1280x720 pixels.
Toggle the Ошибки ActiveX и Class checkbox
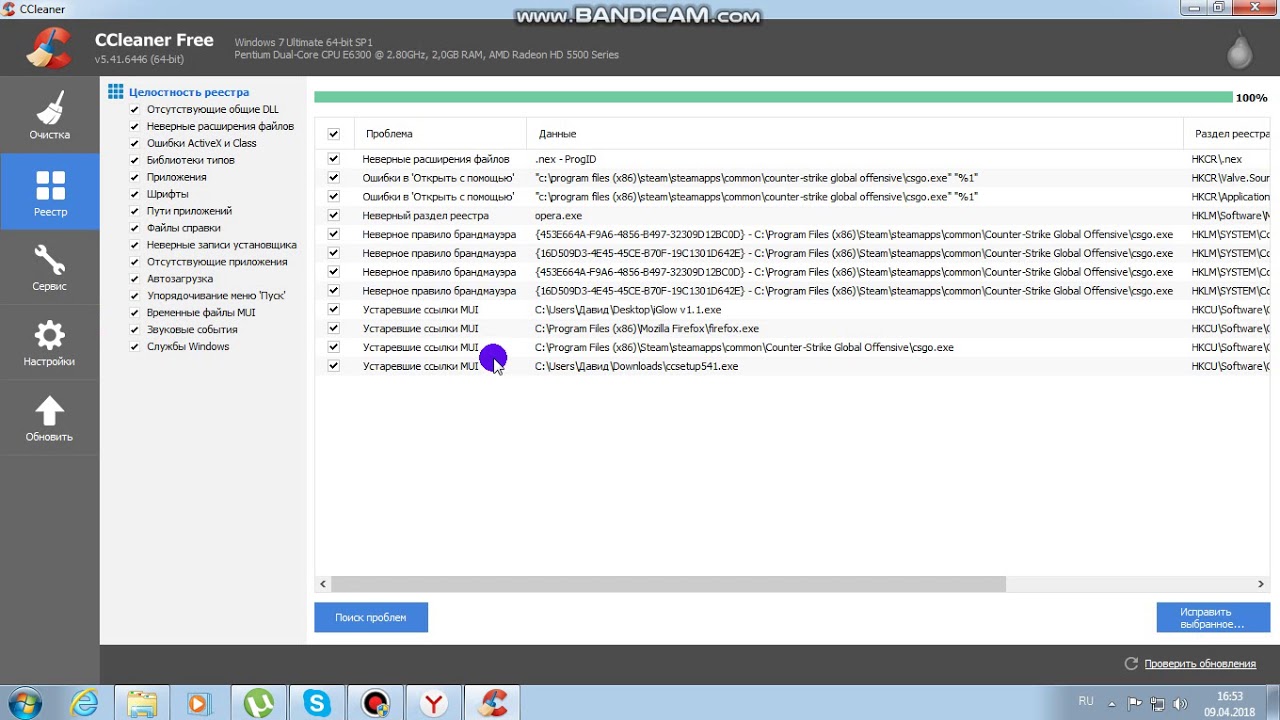[135, 144]
